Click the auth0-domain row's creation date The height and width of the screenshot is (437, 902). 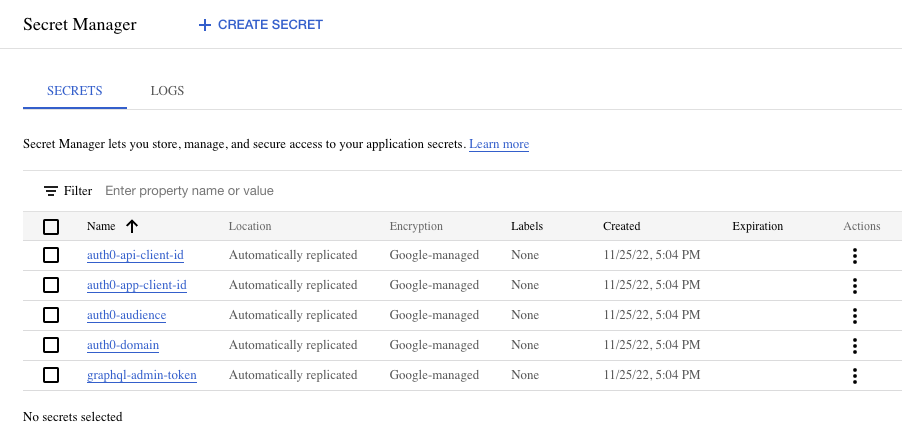coord(652,344)
